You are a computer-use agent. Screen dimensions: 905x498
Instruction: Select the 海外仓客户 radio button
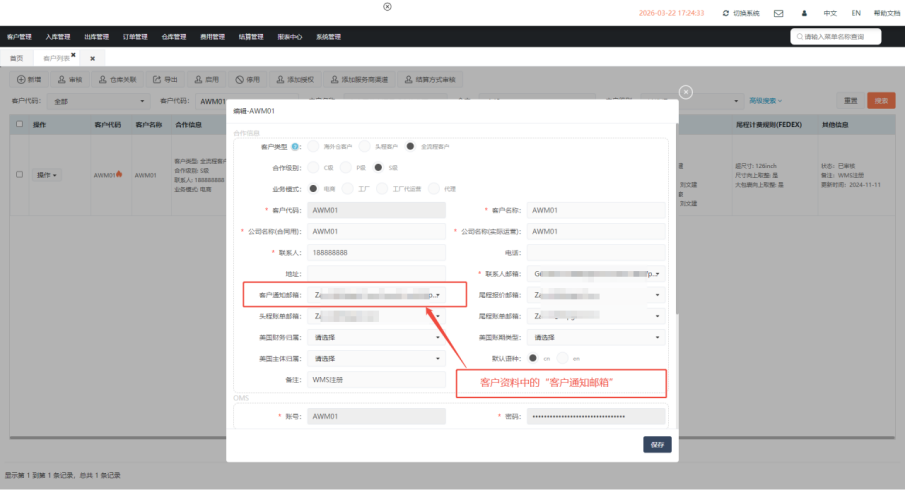314,147
